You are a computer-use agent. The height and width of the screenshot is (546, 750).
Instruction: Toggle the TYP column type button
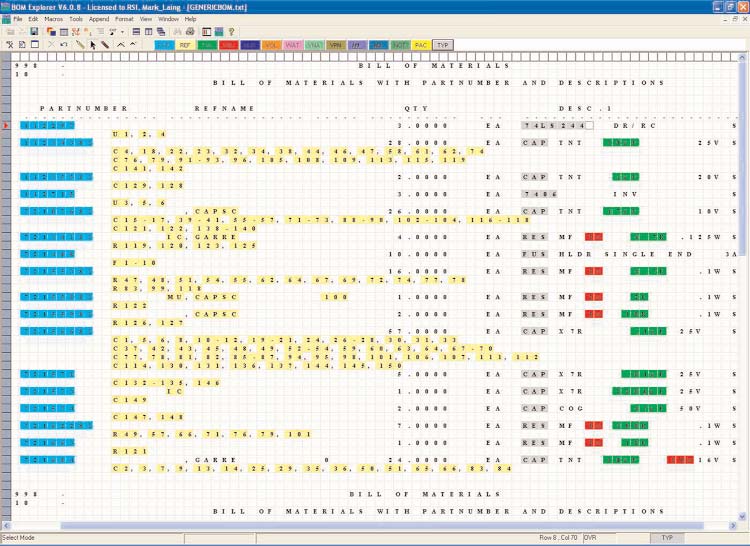coord(442,45)
